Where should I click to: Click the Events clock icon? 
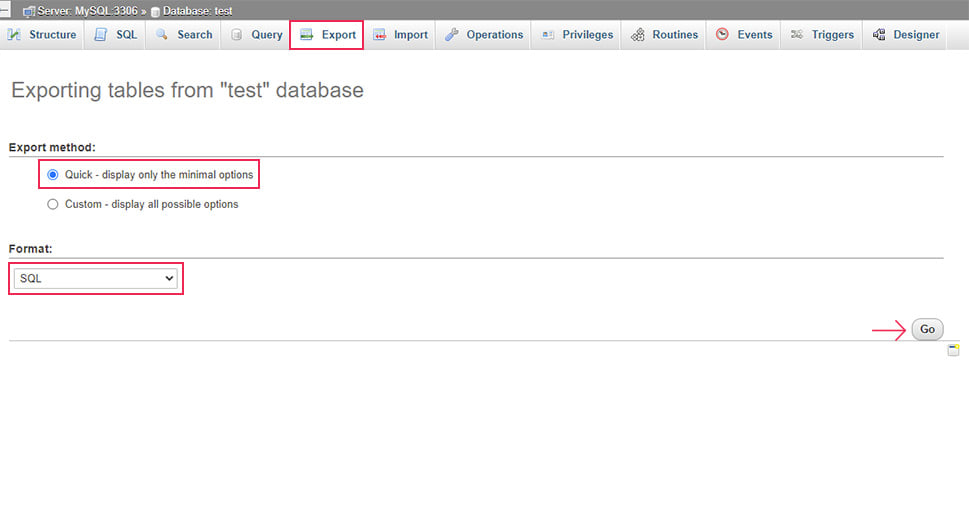[x=722, y=35]
